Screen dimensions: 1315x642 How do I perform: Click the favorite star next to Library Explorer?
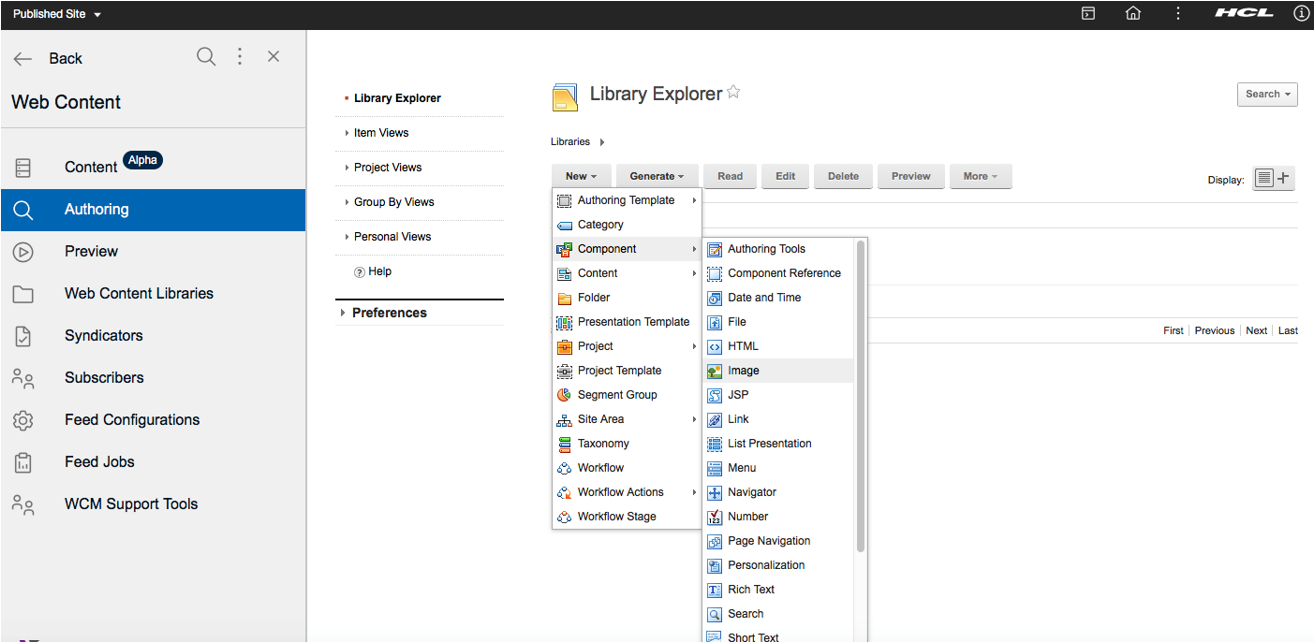click(734, 93)
